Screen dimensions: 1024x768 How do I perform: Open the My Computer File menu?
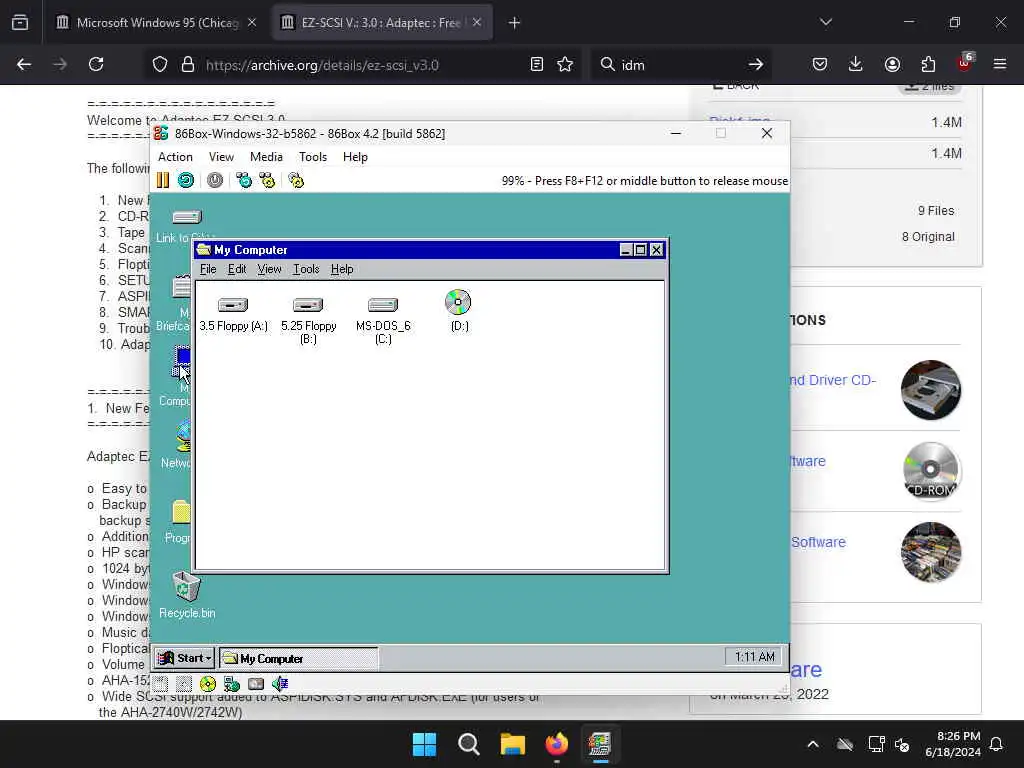(x=208, y=269)
